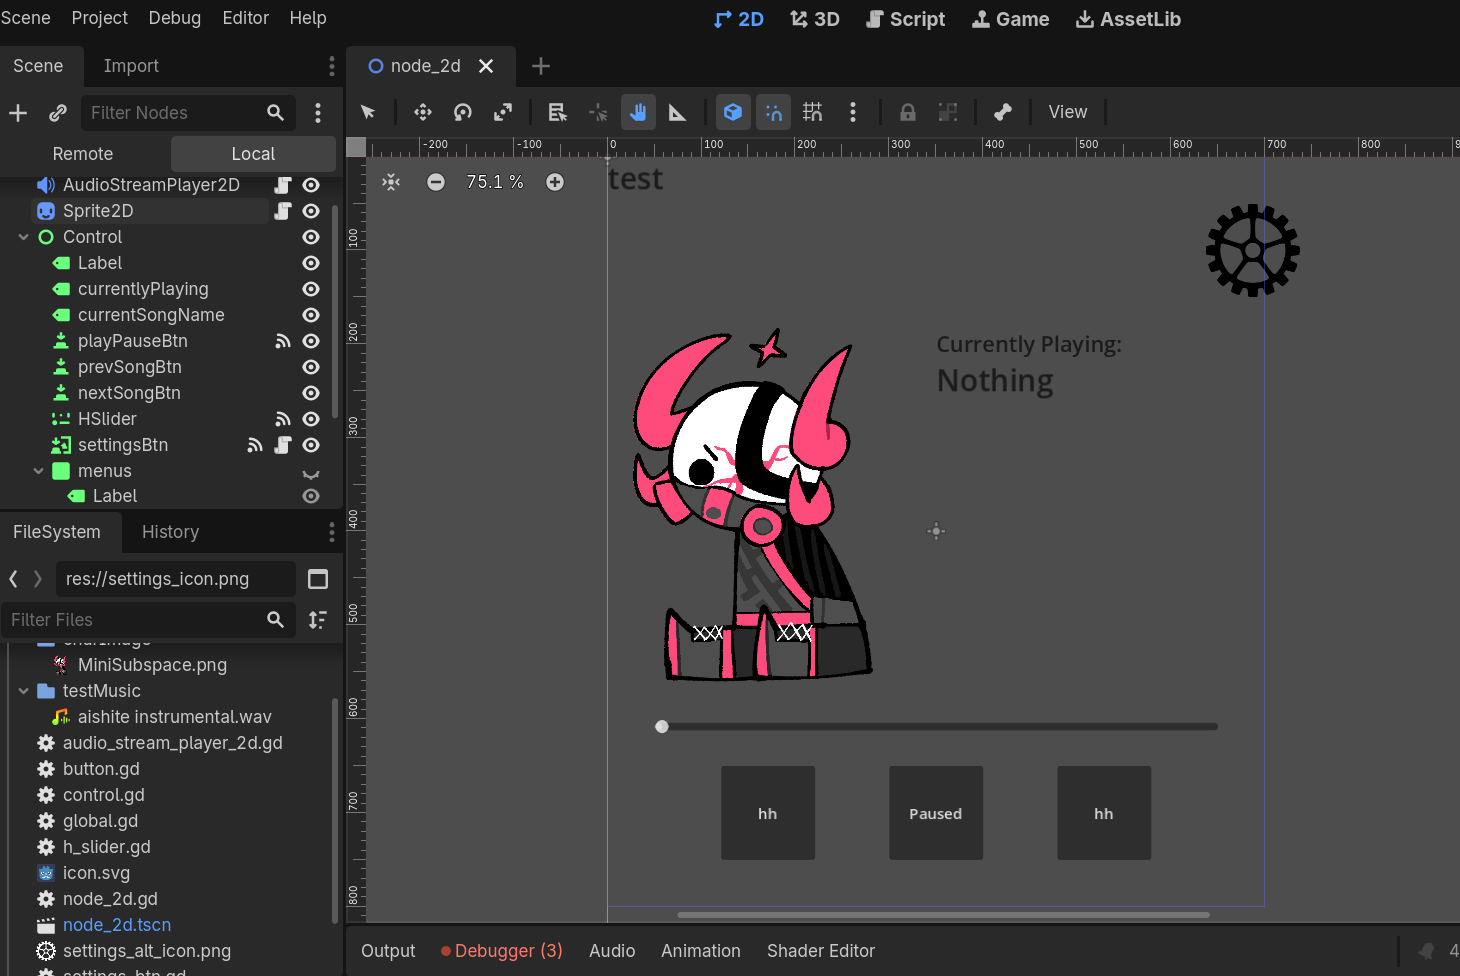This screenshot has height=976, width=1460.
Task: Click the list selectable nodes tool
Action: [x=558, y=112]
